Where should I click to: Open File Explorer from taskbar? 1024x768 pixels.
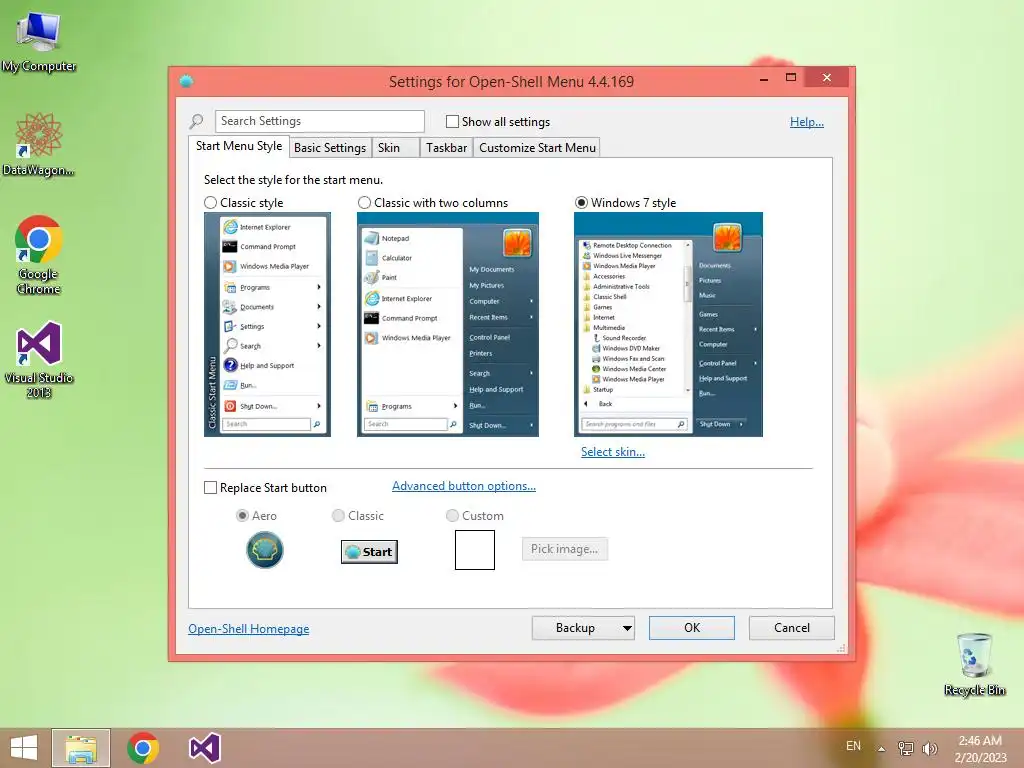coord(81,748)
